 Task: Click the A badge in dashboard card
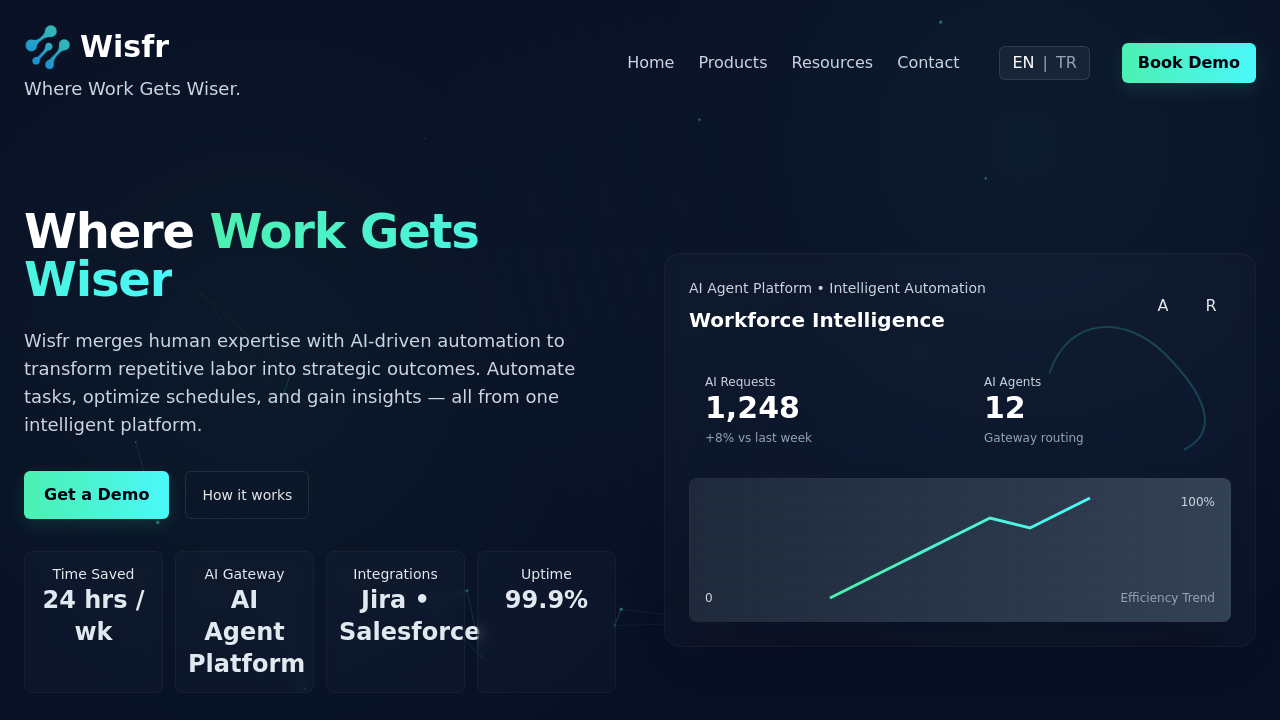tap(1162, 306)
